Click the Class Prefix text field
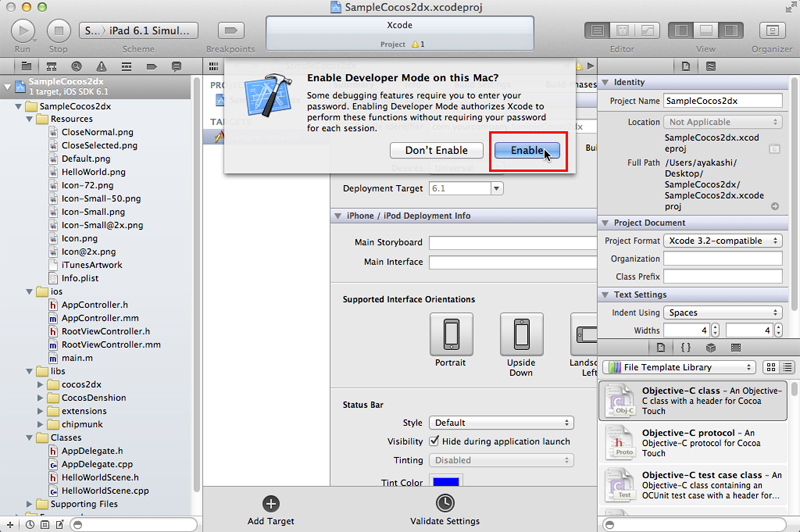This screenshot has height=532, width=800. [723, 276]
